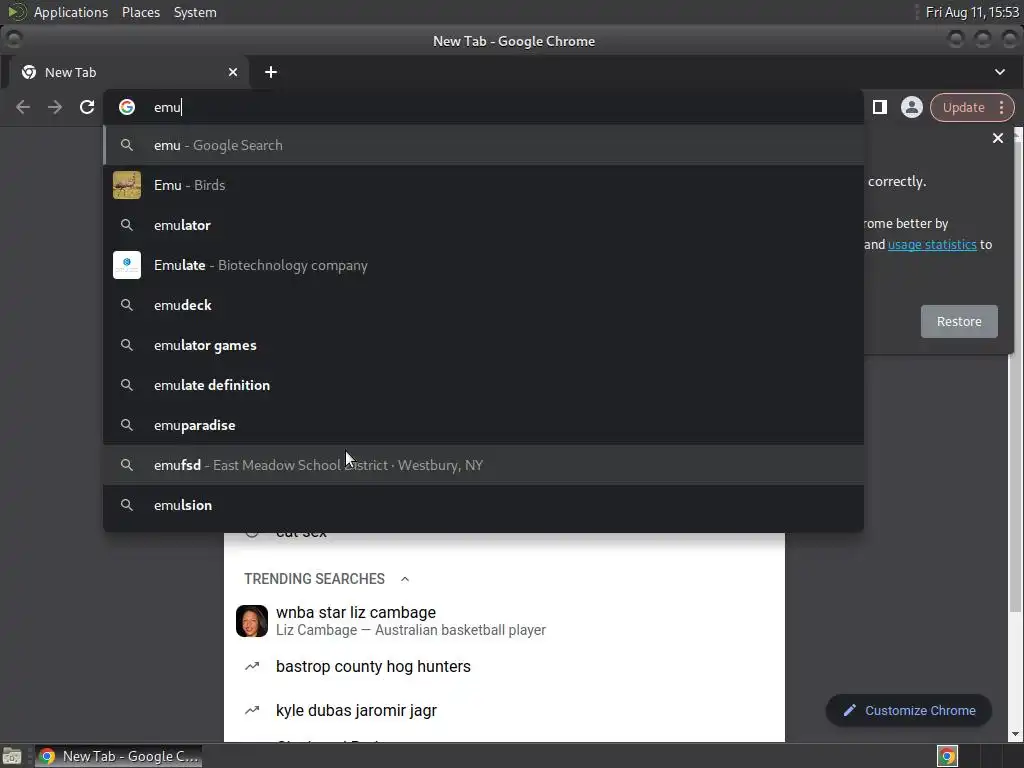Close the New Tab tab
Screen dimensions: 1024x768
233,72
